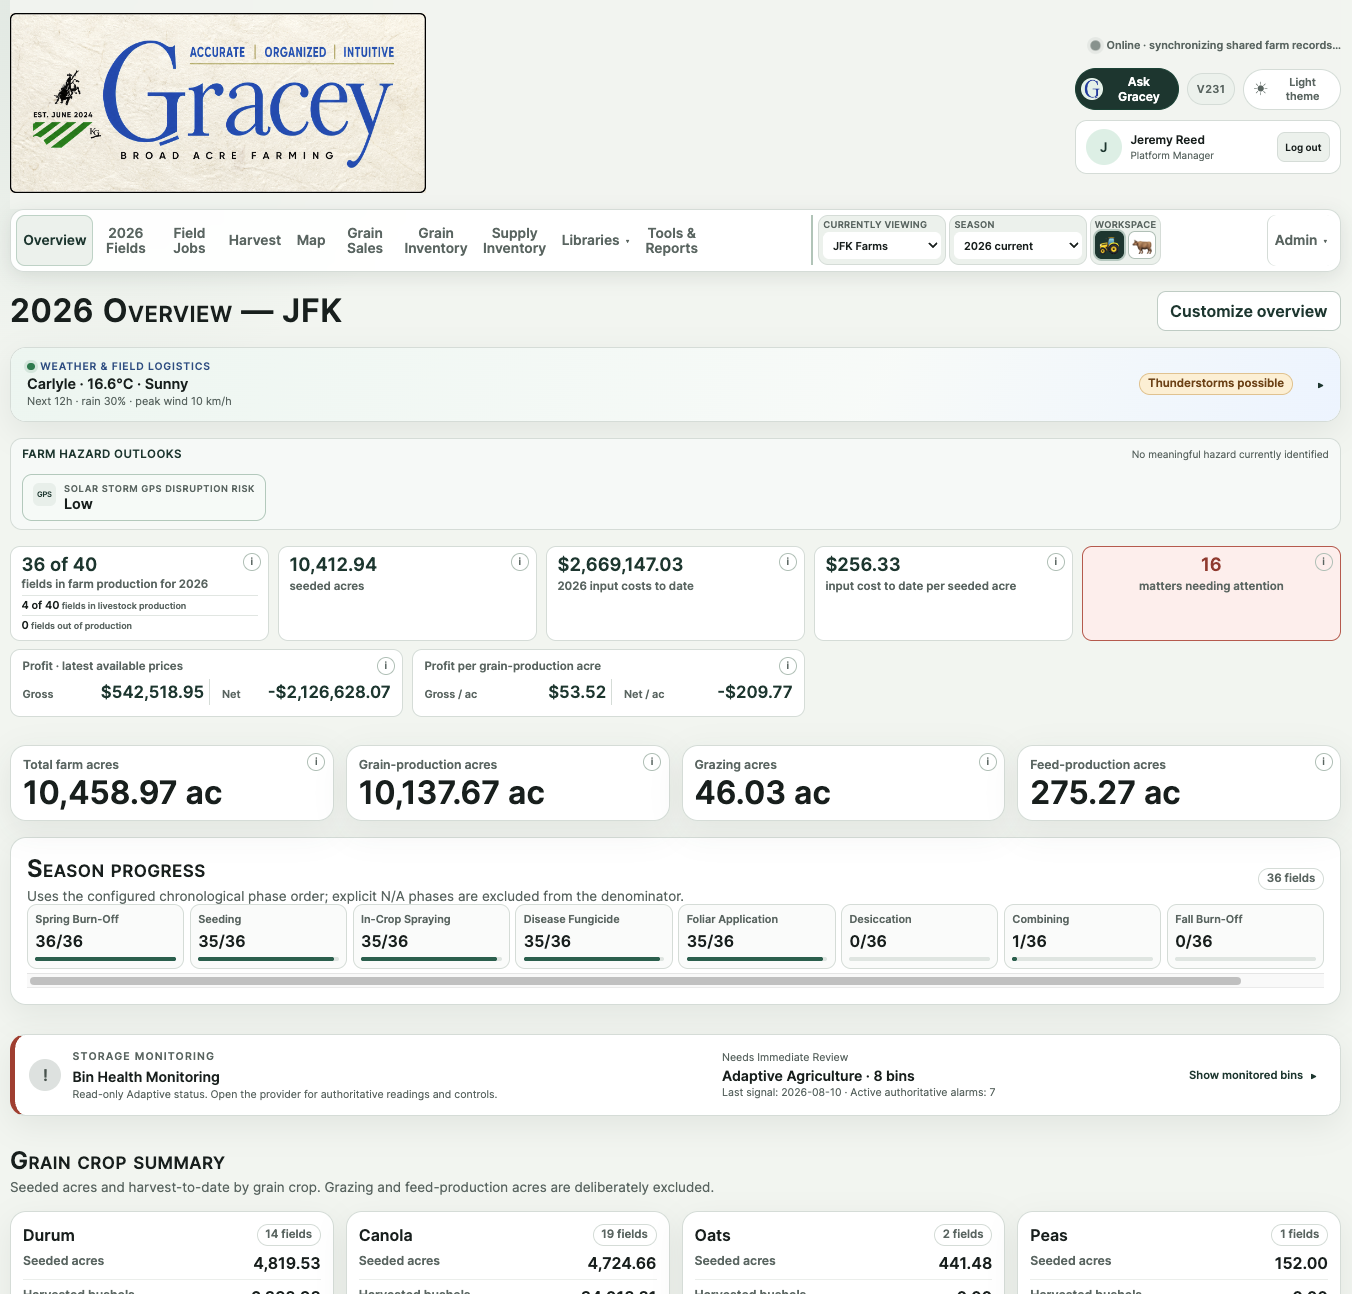The image size is (1352, 1294).
Task: Show info for Feed-production acres
Action: click(1324, 762)
